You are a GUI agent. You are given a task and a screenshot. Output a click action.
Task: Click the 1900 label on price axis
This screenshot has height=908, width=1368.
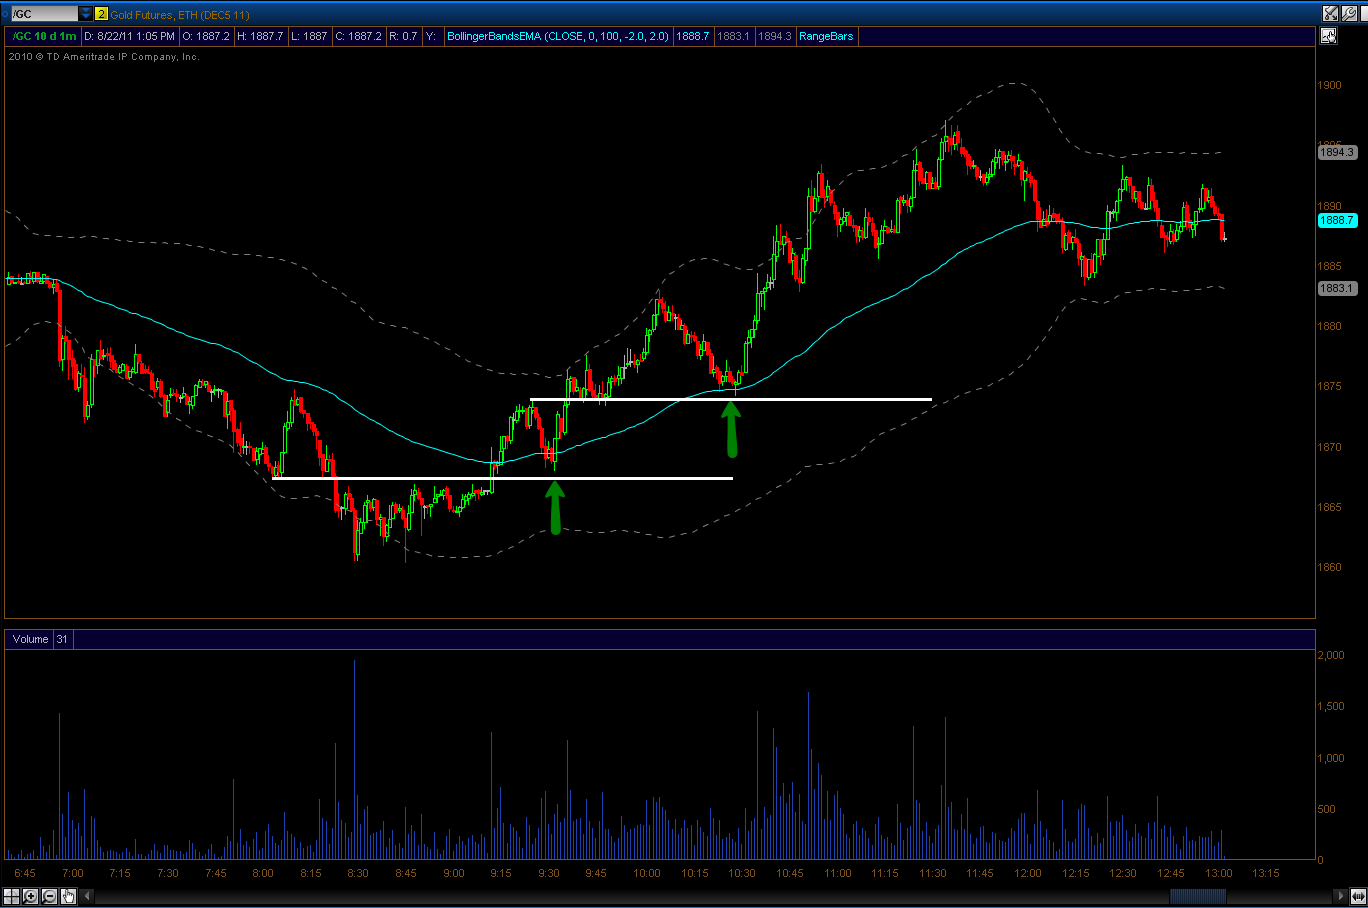1330,85
